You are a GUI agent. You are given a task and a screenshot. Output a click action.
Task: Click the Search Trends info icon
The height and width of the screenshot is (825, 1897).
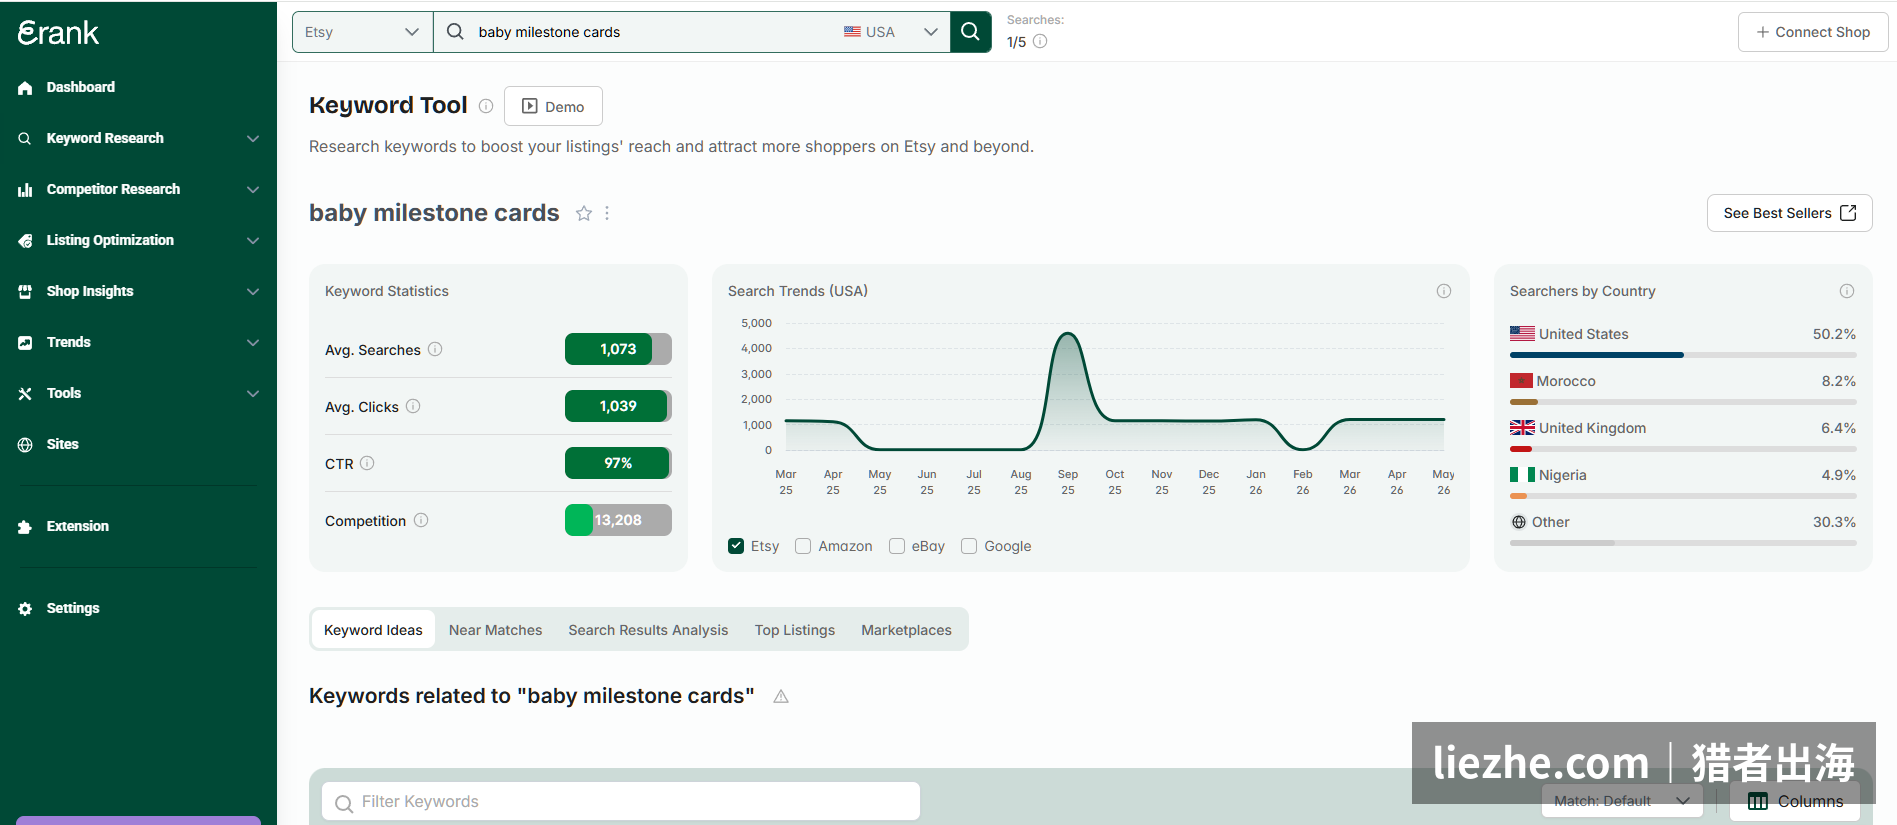1444,291
